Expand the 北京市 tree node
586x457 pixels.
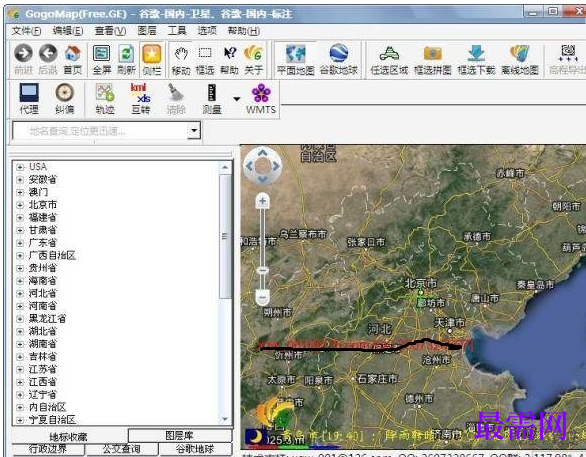pyautogui.click(x=20, y=205)
